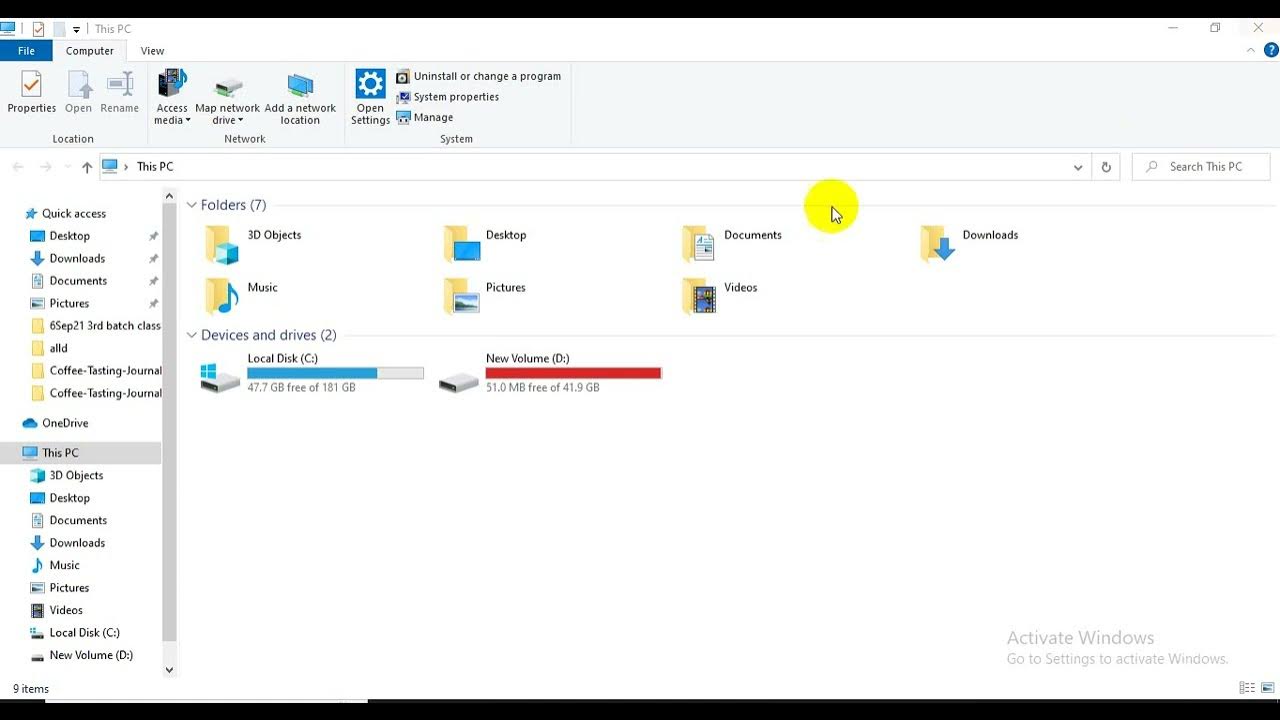Open the alld folder in sidebar
The width and height of the screenshot is (1280, 720).
[x=50, y=348]
